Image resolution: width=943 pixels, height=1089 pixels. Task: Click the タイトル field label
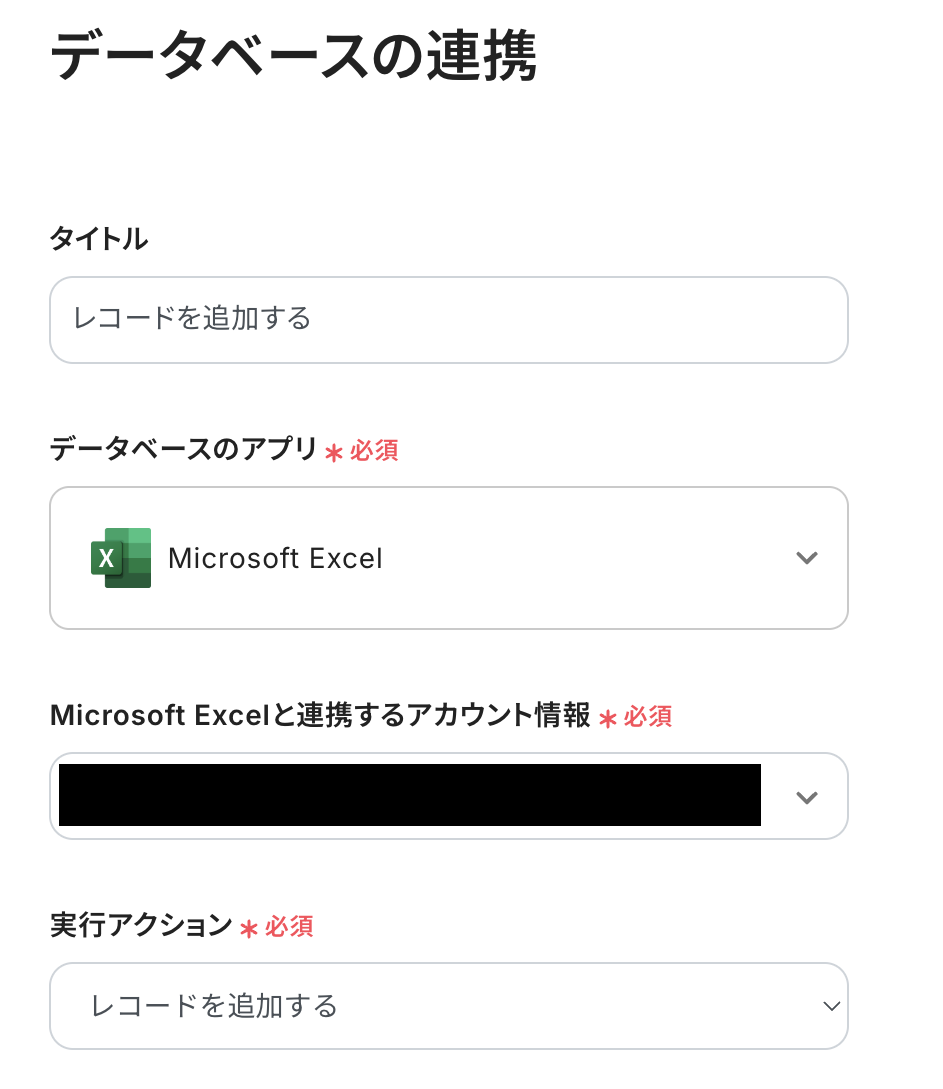click(98, 239)
